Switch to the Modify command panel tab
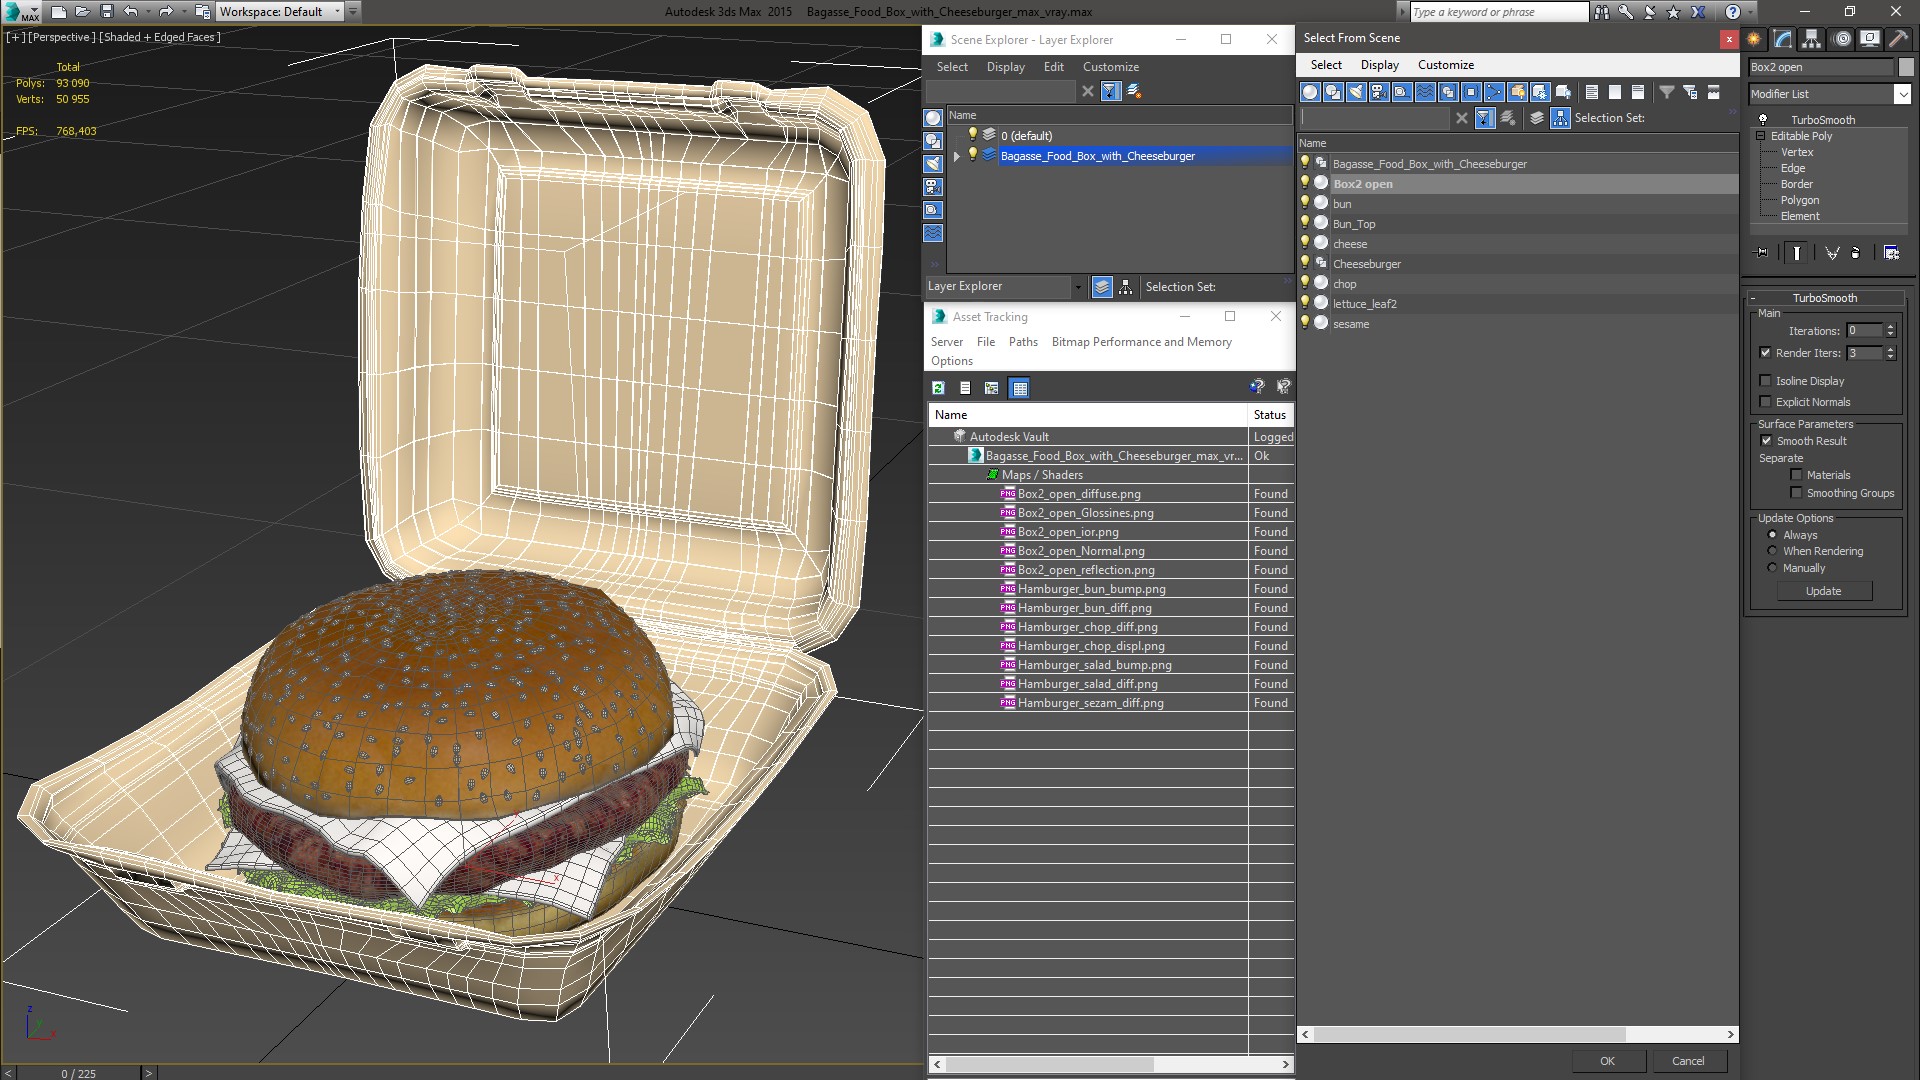The height and width of the screenshot is (1080, 1920). pos(1783,39)
